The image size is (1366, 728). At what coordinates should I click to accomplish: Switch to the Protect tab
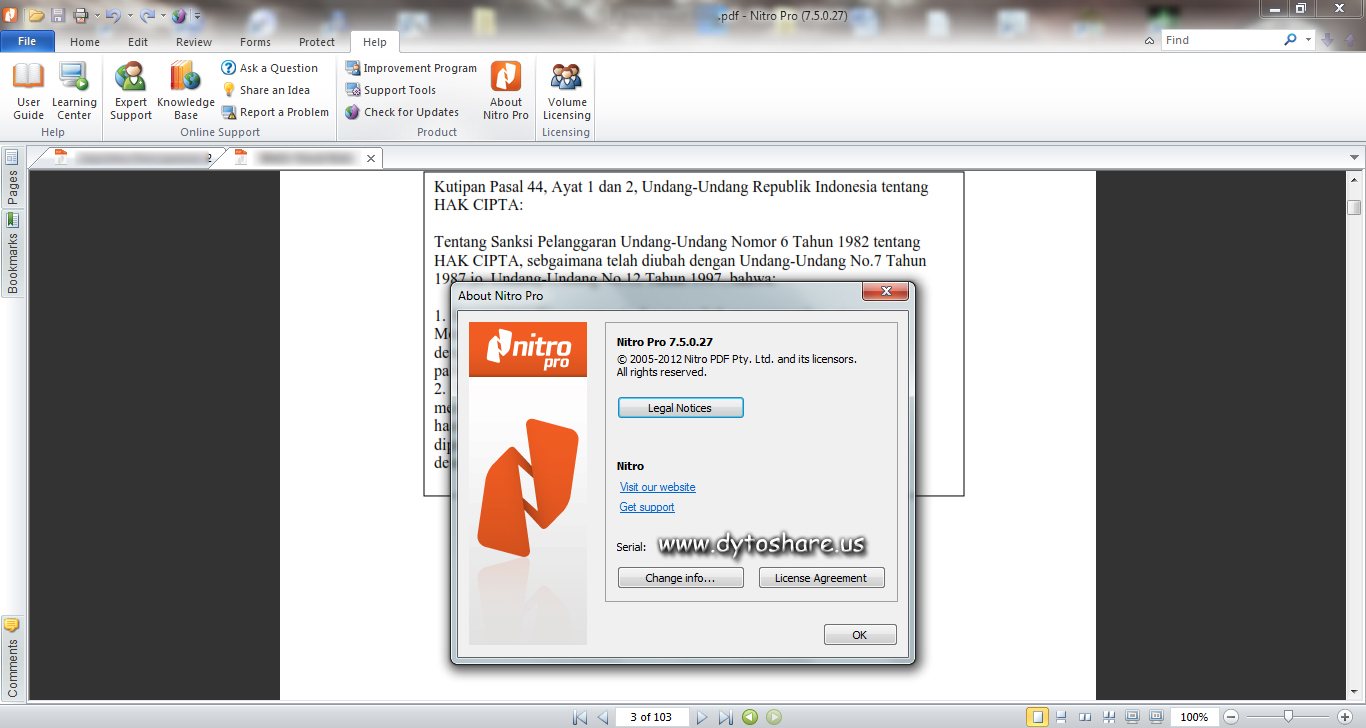click(317, 42)
